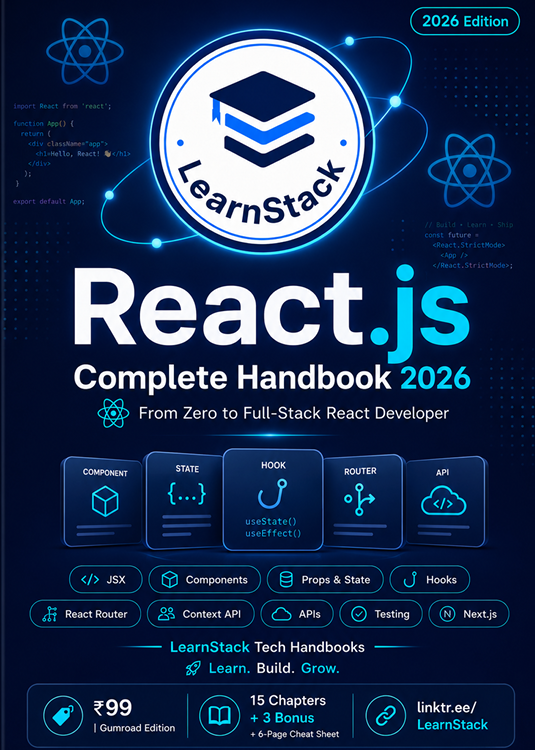Click 'Complete Handbook 2026' heading
535x750 pixels.
point(272,378)
